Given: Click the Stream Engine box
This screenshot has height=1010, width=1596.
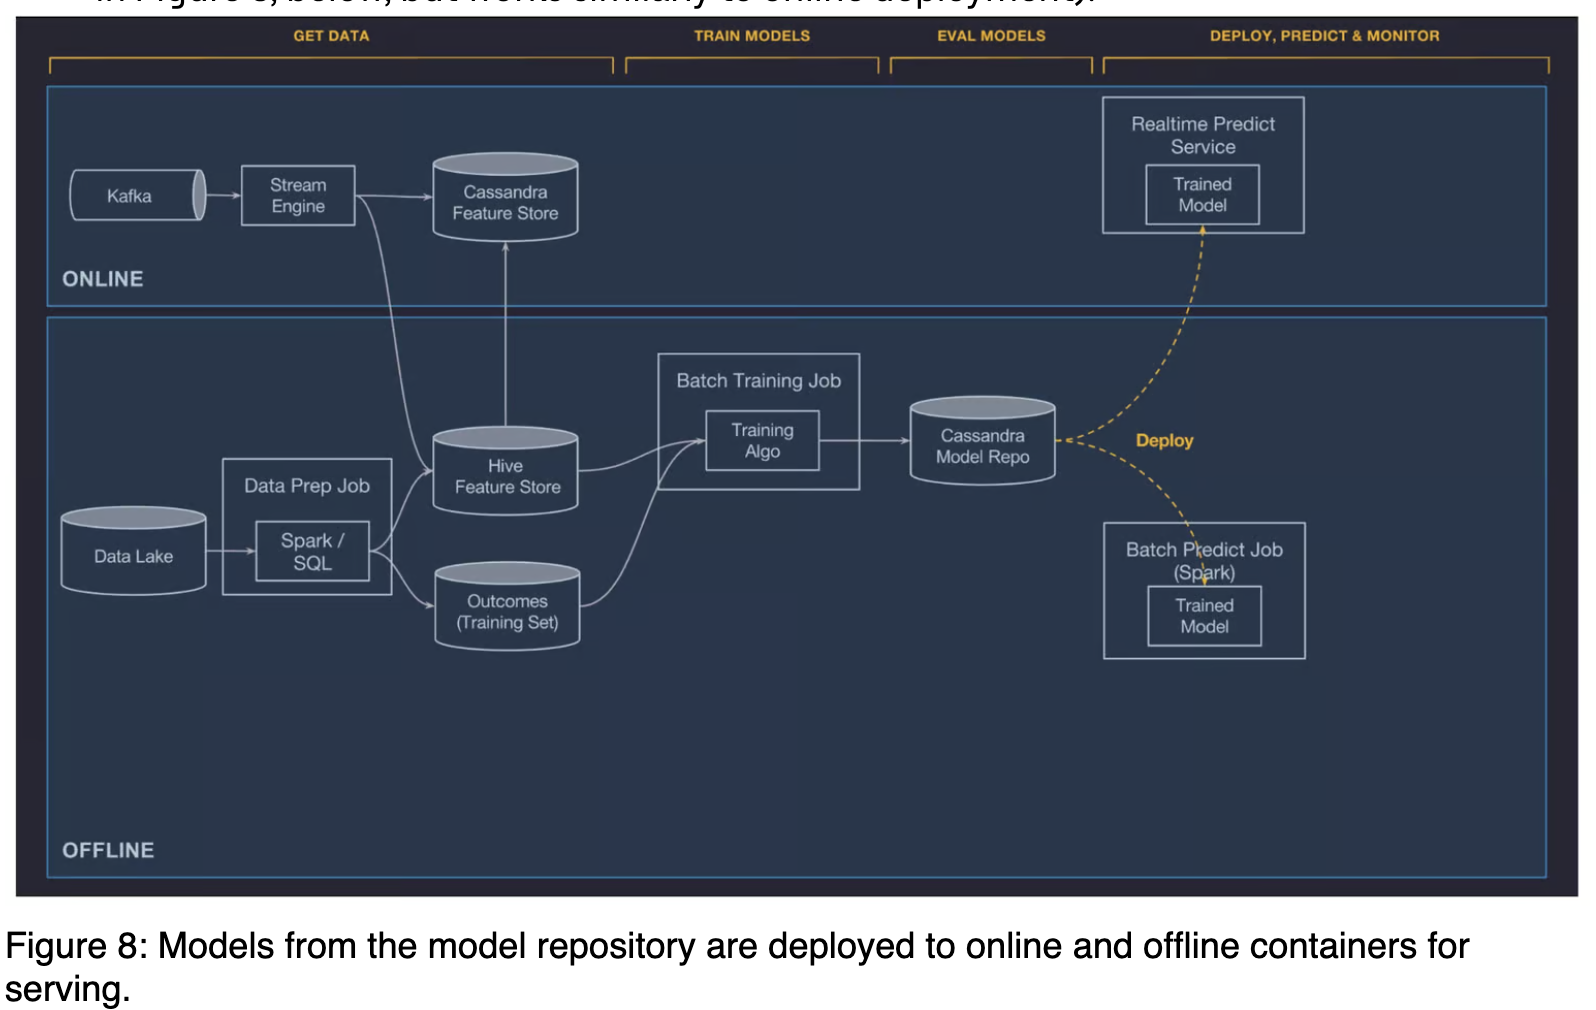Looking at the screenshot, I should click(x=298, y=196).
